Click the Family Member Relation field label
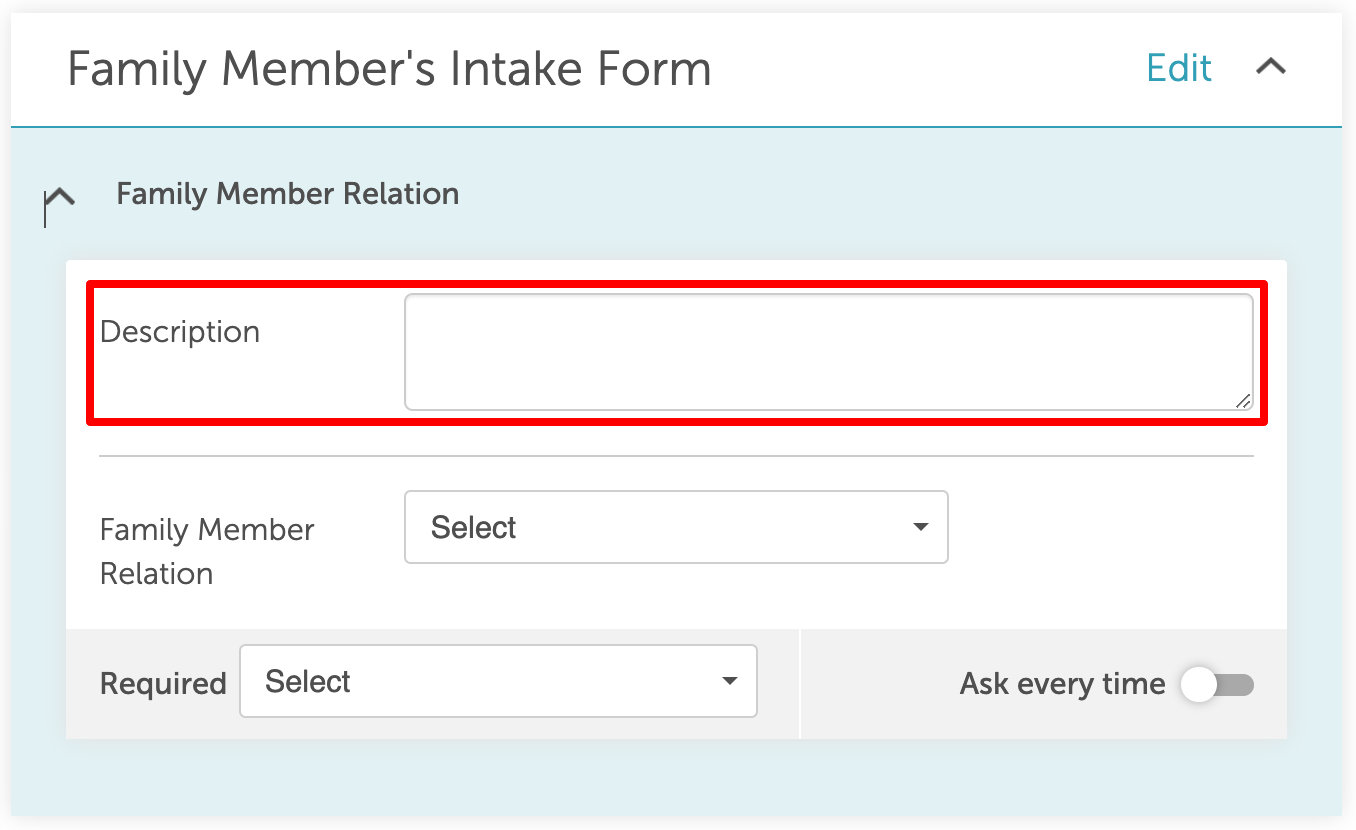 [206, 551]
